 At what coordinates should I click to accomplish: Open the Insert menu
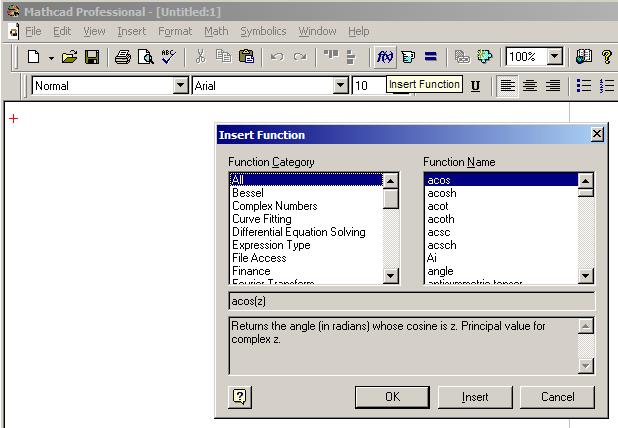pos(132,32)
